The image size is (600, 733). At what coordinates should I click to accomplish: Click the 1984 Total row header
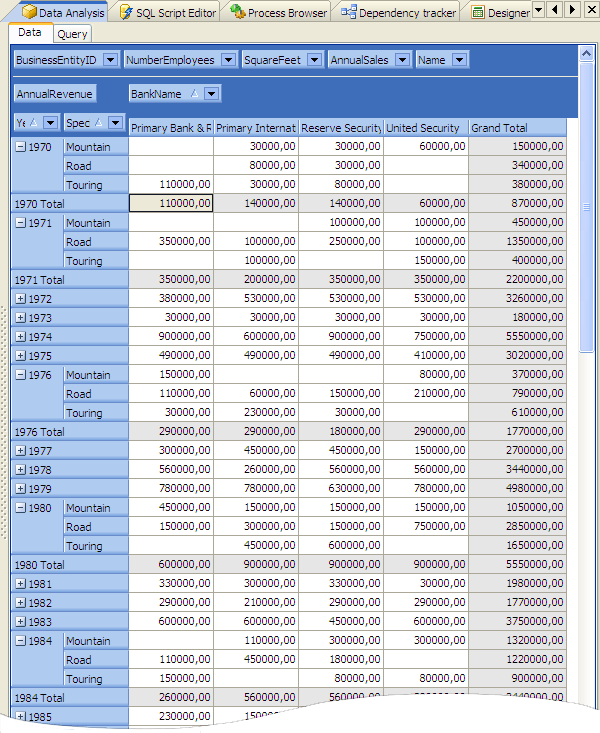point(70,697)
